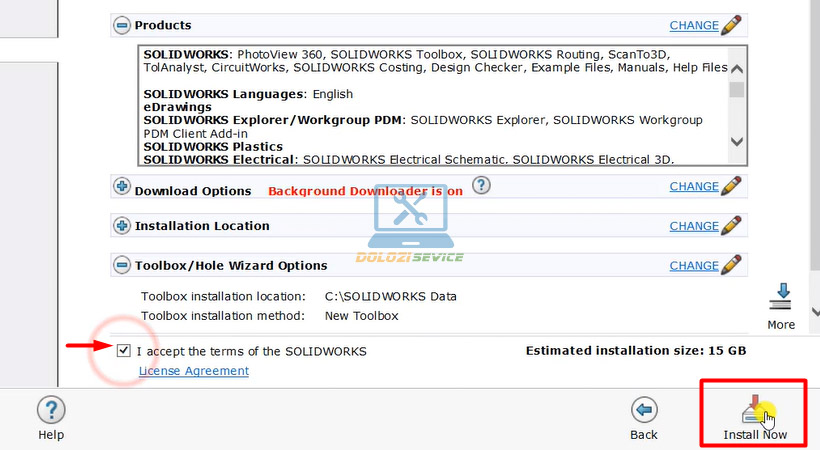The height and width of the screenshot is (450, 820).
Task: Click 'Toolbox installation location:' label
Action: pos(223,297)
